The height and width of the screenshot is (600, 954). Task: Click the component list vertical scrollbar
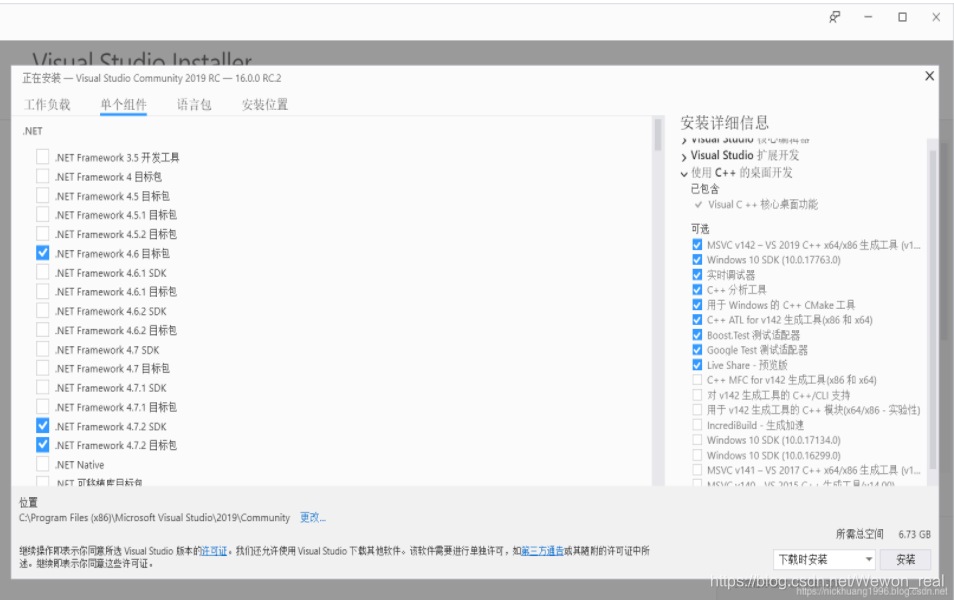pyautogui.click(x=658, y=134)
